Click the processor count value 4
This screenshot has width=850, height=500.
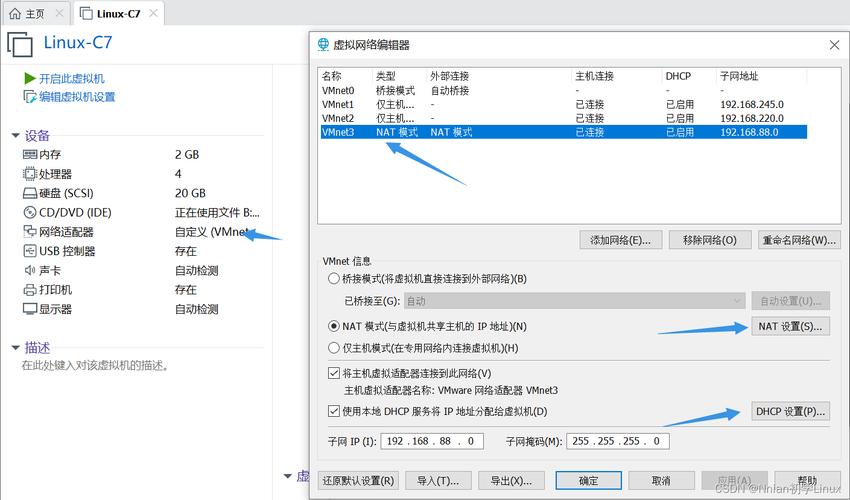tap(178, 174)
